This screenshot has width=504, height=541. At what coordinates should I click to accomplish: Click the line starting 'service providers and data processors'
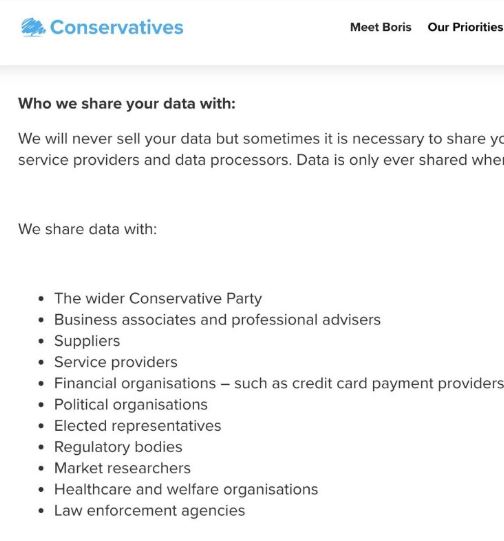click(261, 160)
